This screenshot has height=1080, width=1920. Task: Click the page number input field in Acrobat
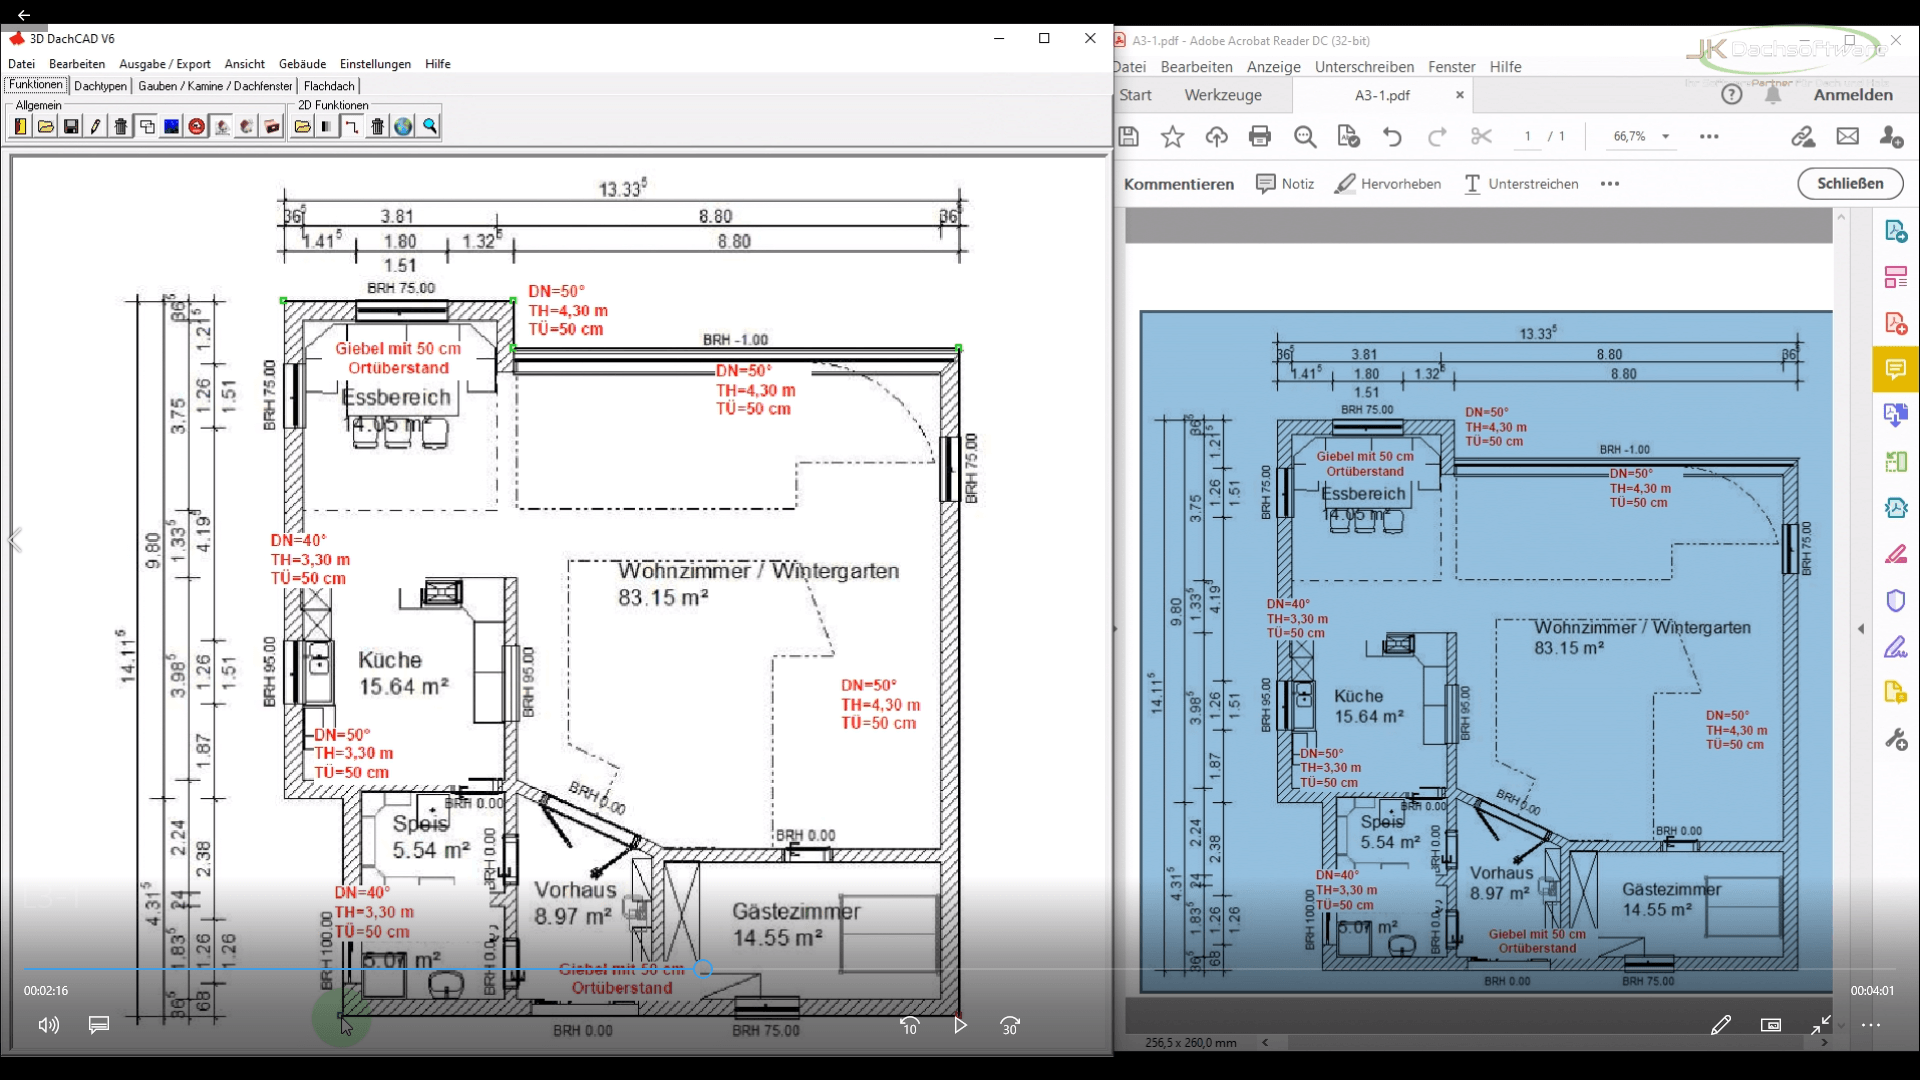coord(1527,137)
